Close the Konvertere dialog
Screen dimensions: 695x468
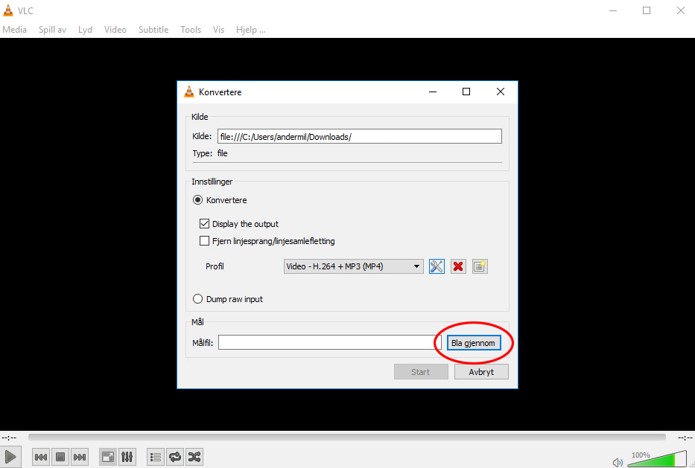500,92
